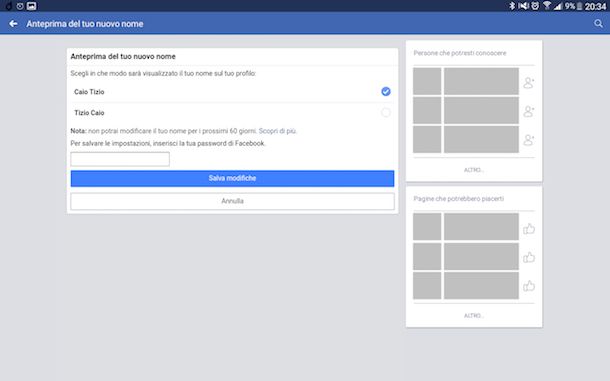610x381 pixels.
Task: Tap the mobile signal strength status icon
Action: 558,6
